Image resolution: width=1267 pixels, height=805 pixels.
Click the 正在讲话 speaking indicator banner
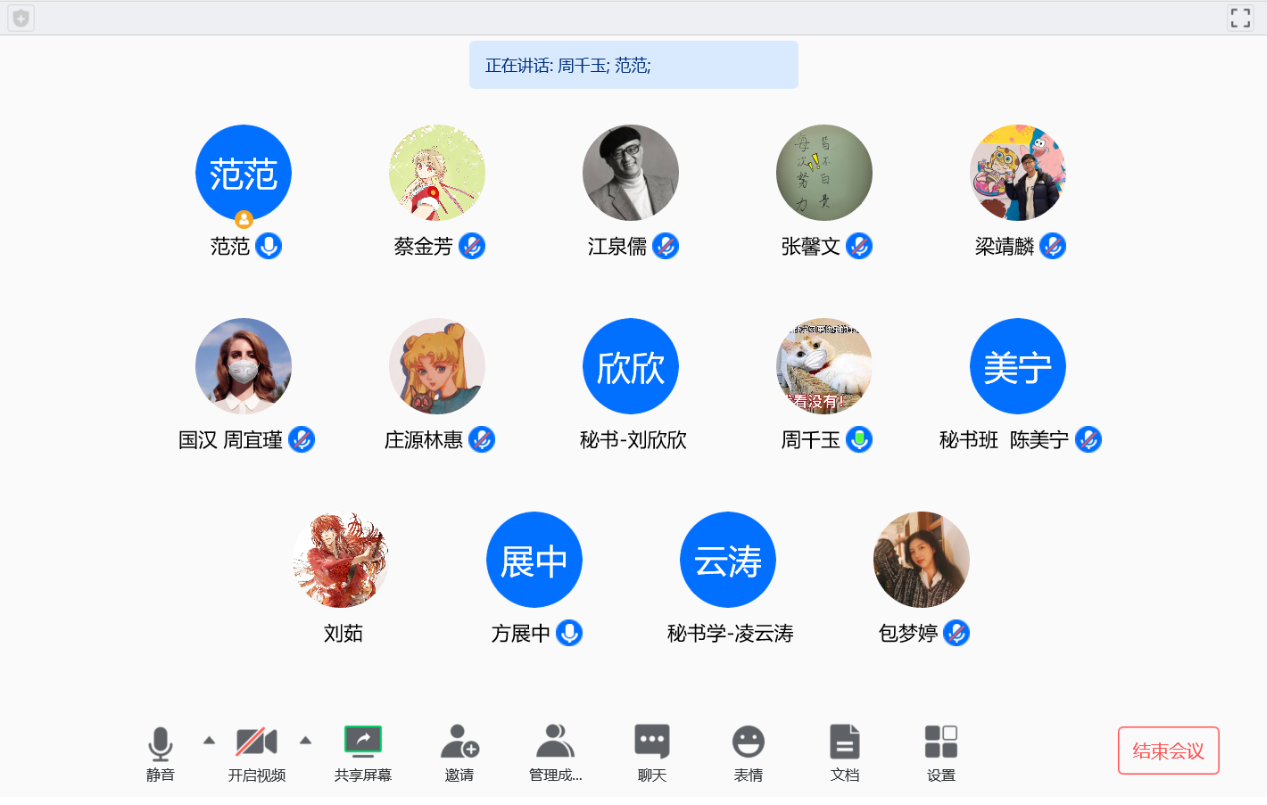coord(633,65)
